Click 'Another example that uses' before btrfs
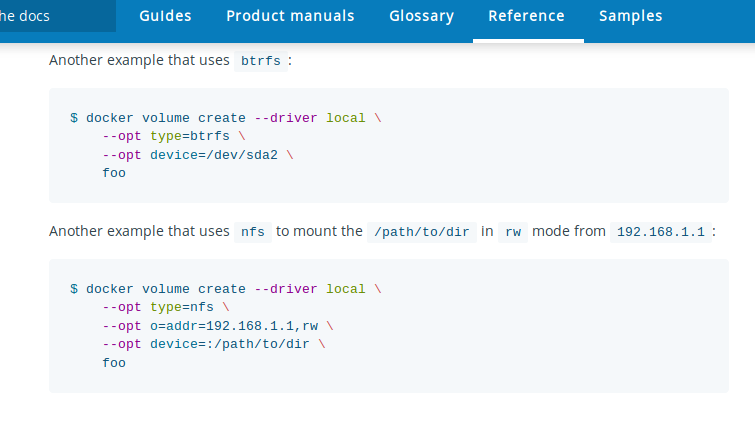The image size is (755, 430). point(139,60)
